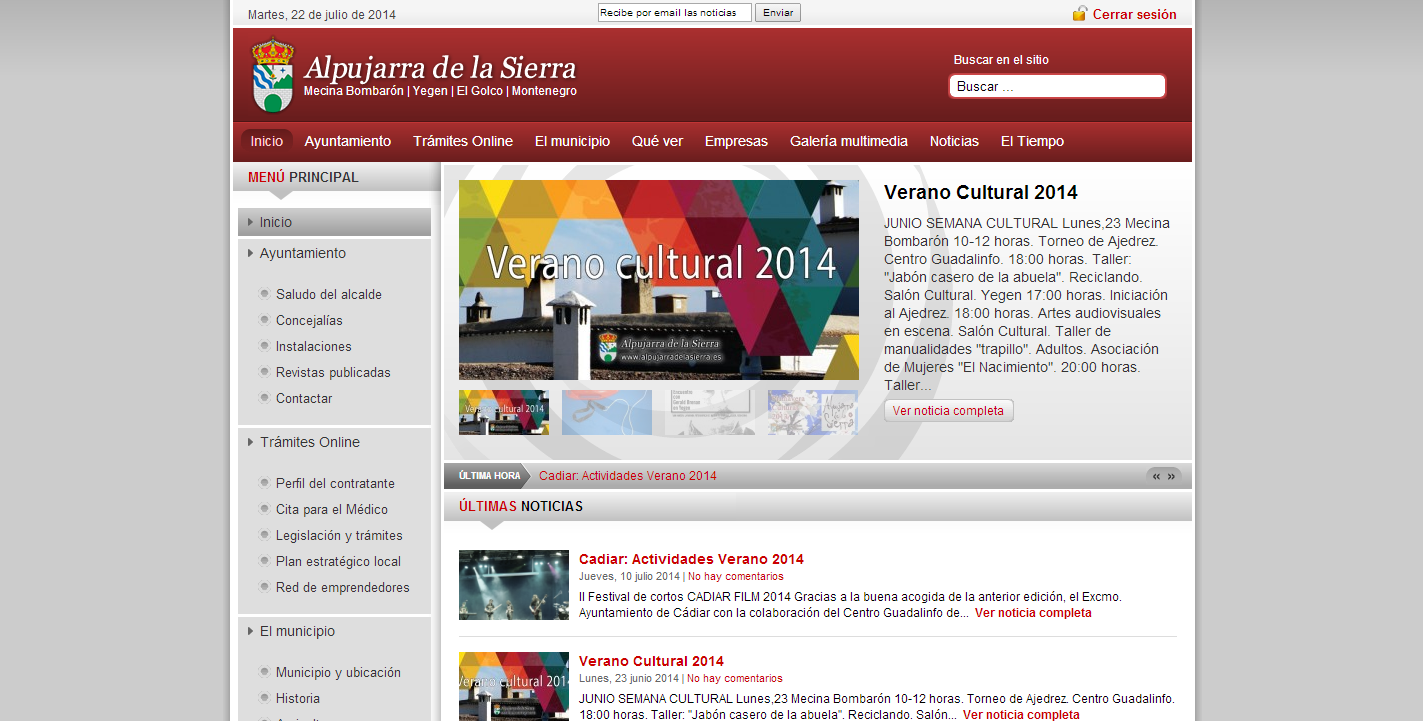Screen dimensions: 1423x721
Task: Select third slider thumbnail, grey image
Action: pos(710,412)
